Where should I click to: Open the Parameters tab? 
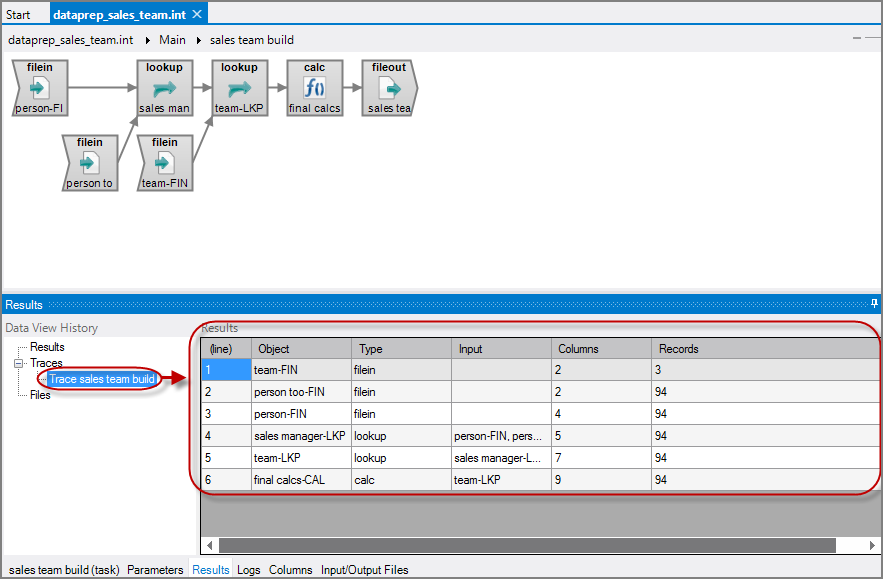(155, 570)
